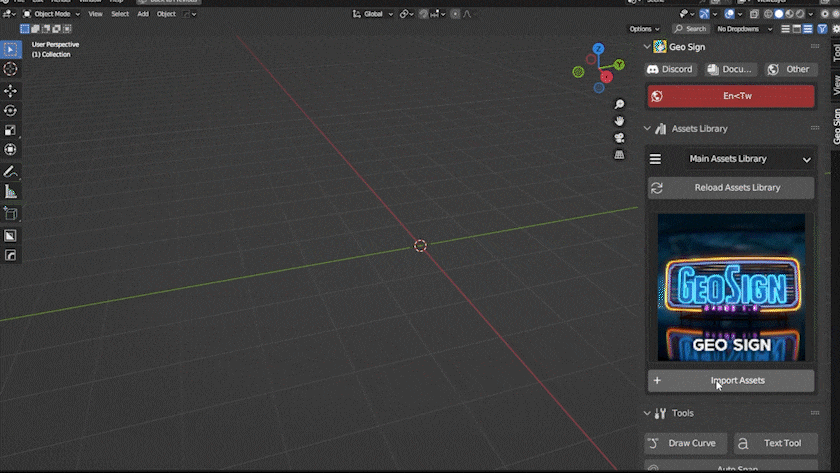The image size is (840, 473).
Task: Switch to the Geo Sign sidebar tab
Action: coord(835,126)
